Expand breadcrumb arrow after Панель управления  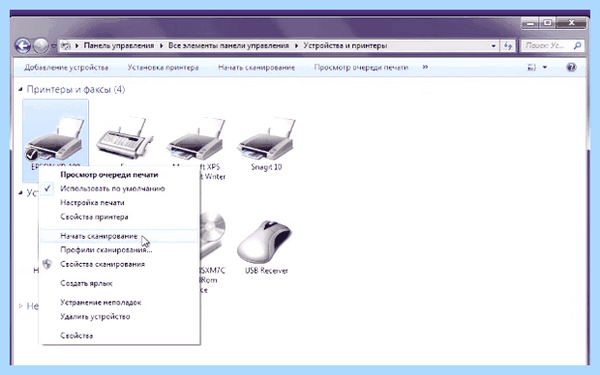(161, 46)
